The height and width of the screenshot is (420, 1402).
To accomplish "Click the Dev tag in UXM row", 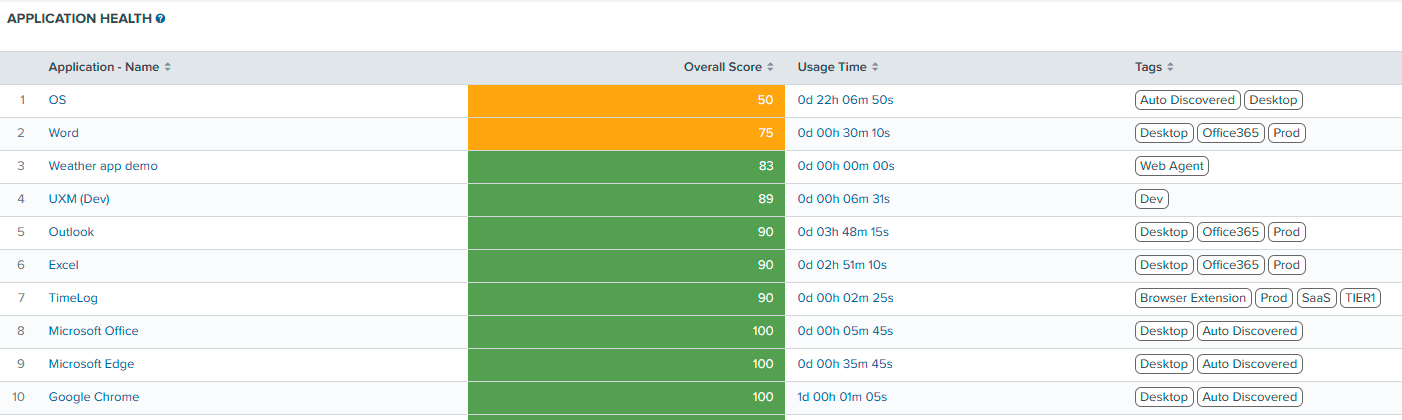I will 1152,199.
